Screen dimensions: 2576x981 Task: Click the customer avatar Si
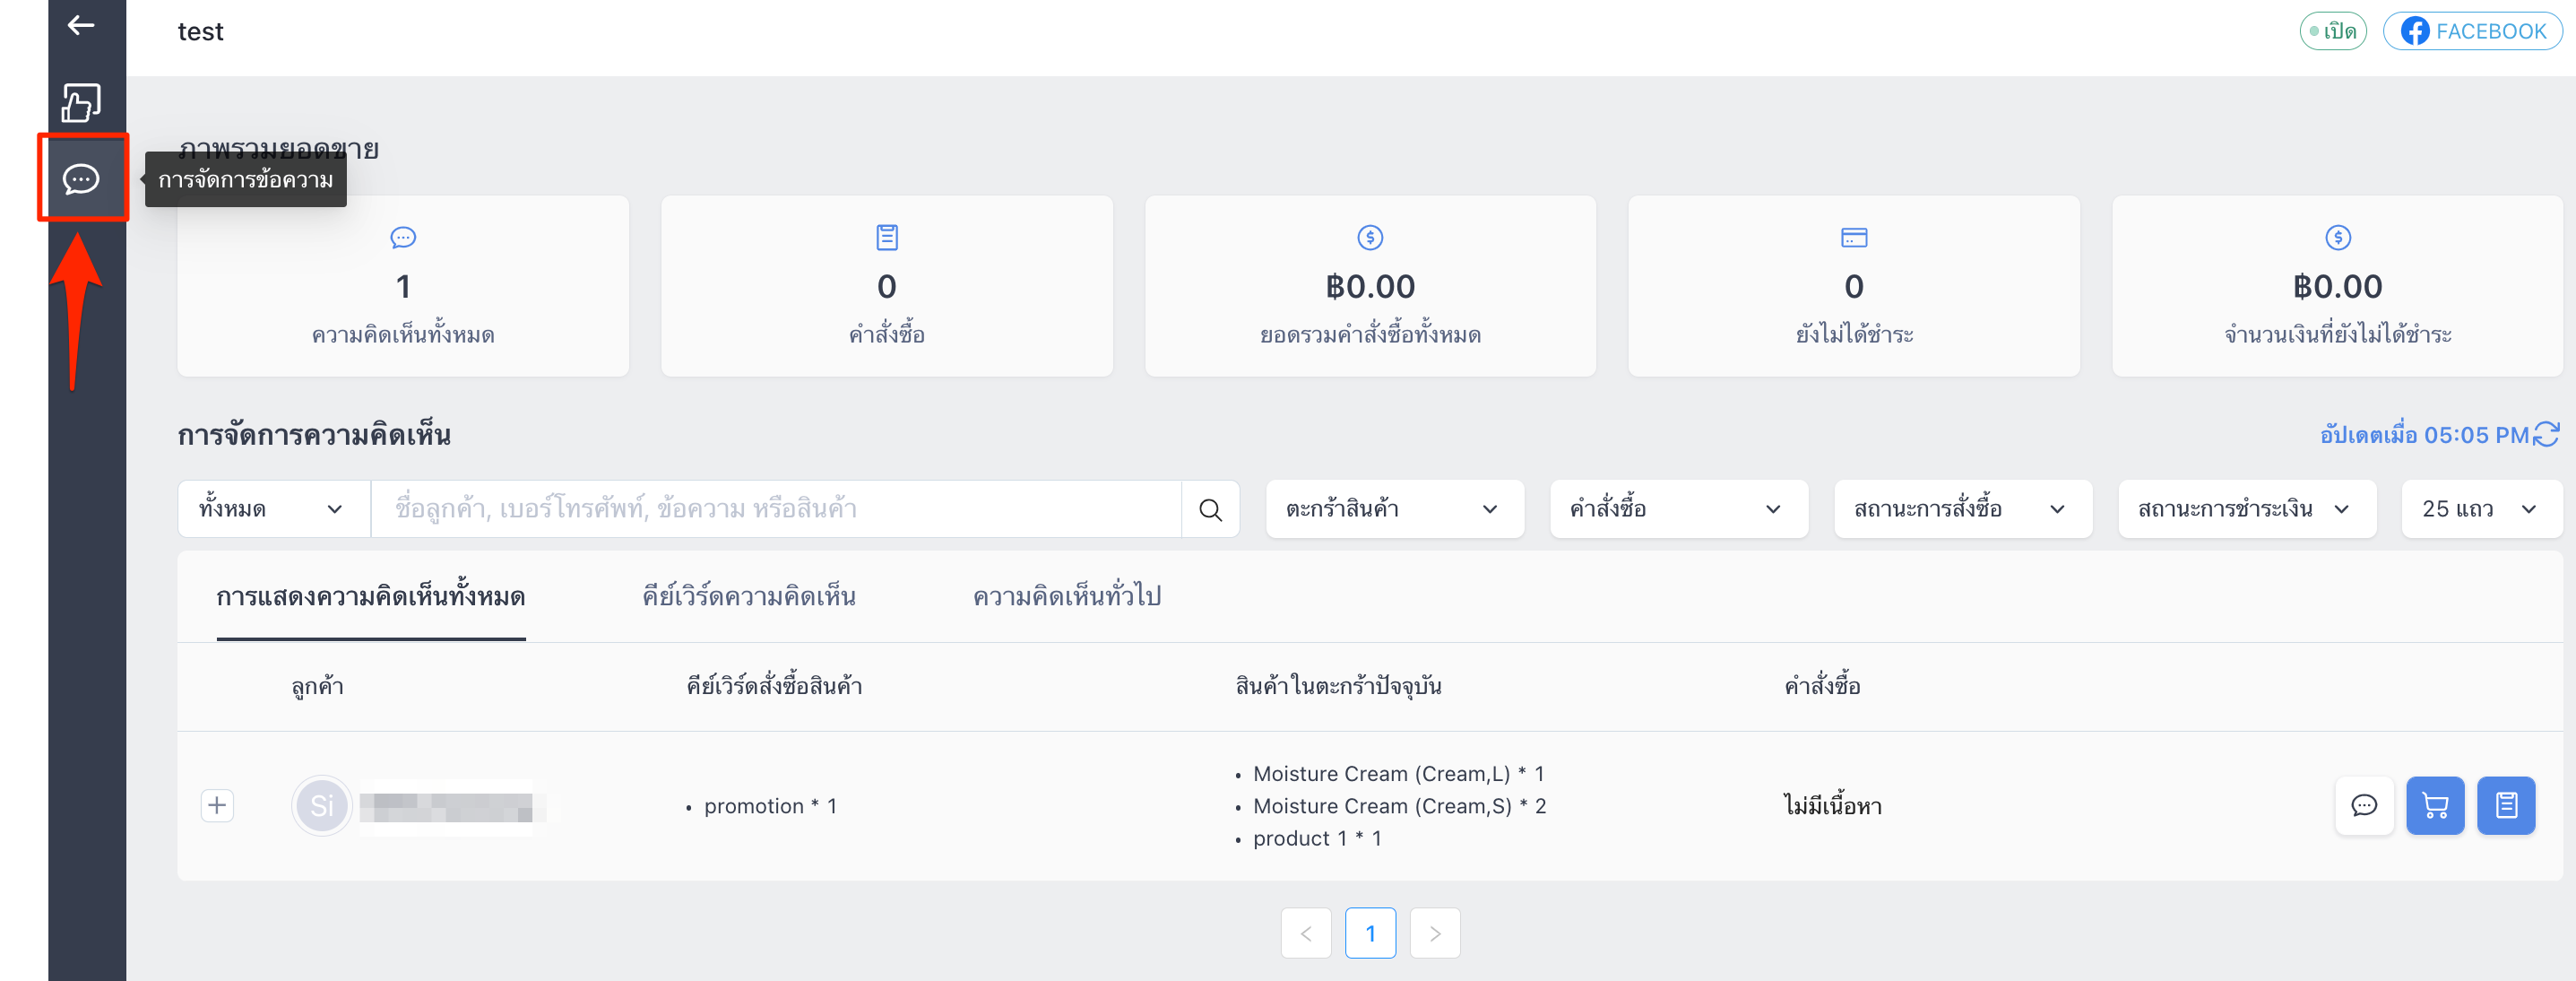321,805
